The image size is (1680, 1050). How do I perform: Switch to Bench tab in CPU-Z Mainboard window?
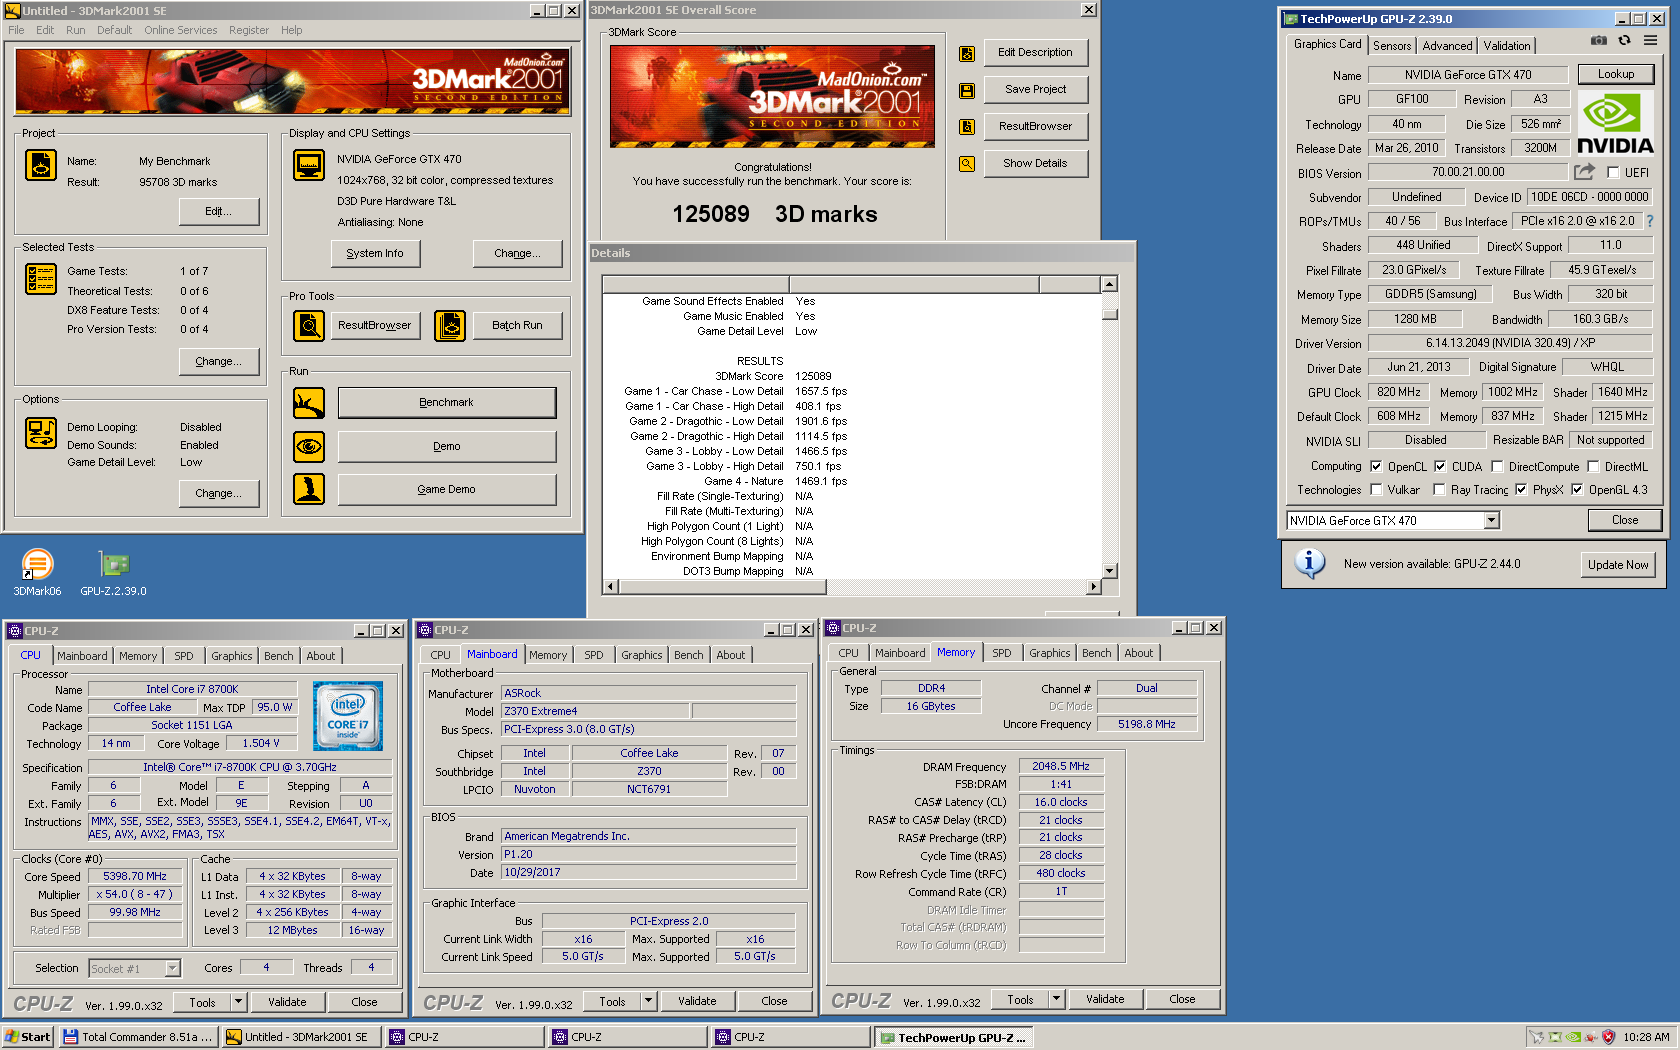[688, 655]
